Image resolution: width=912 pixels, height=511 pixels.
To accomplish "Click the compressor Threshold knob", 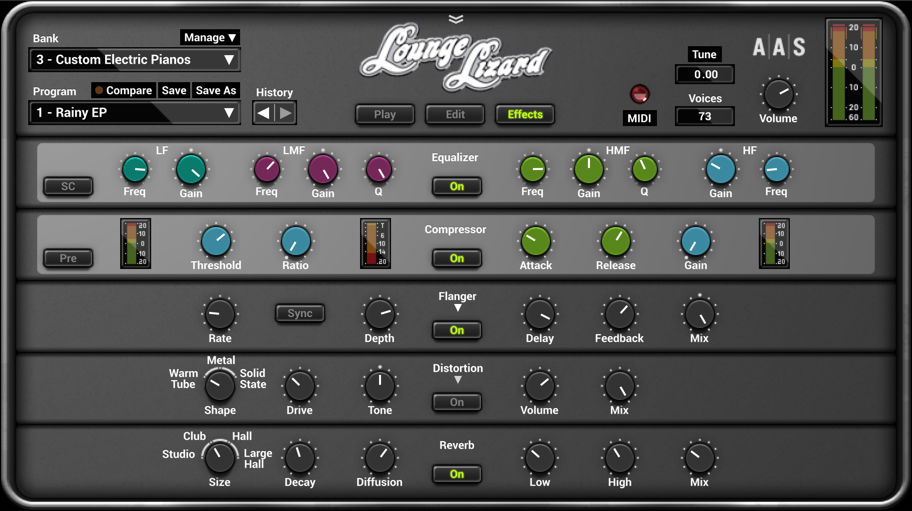I will [x=216, y=241].
